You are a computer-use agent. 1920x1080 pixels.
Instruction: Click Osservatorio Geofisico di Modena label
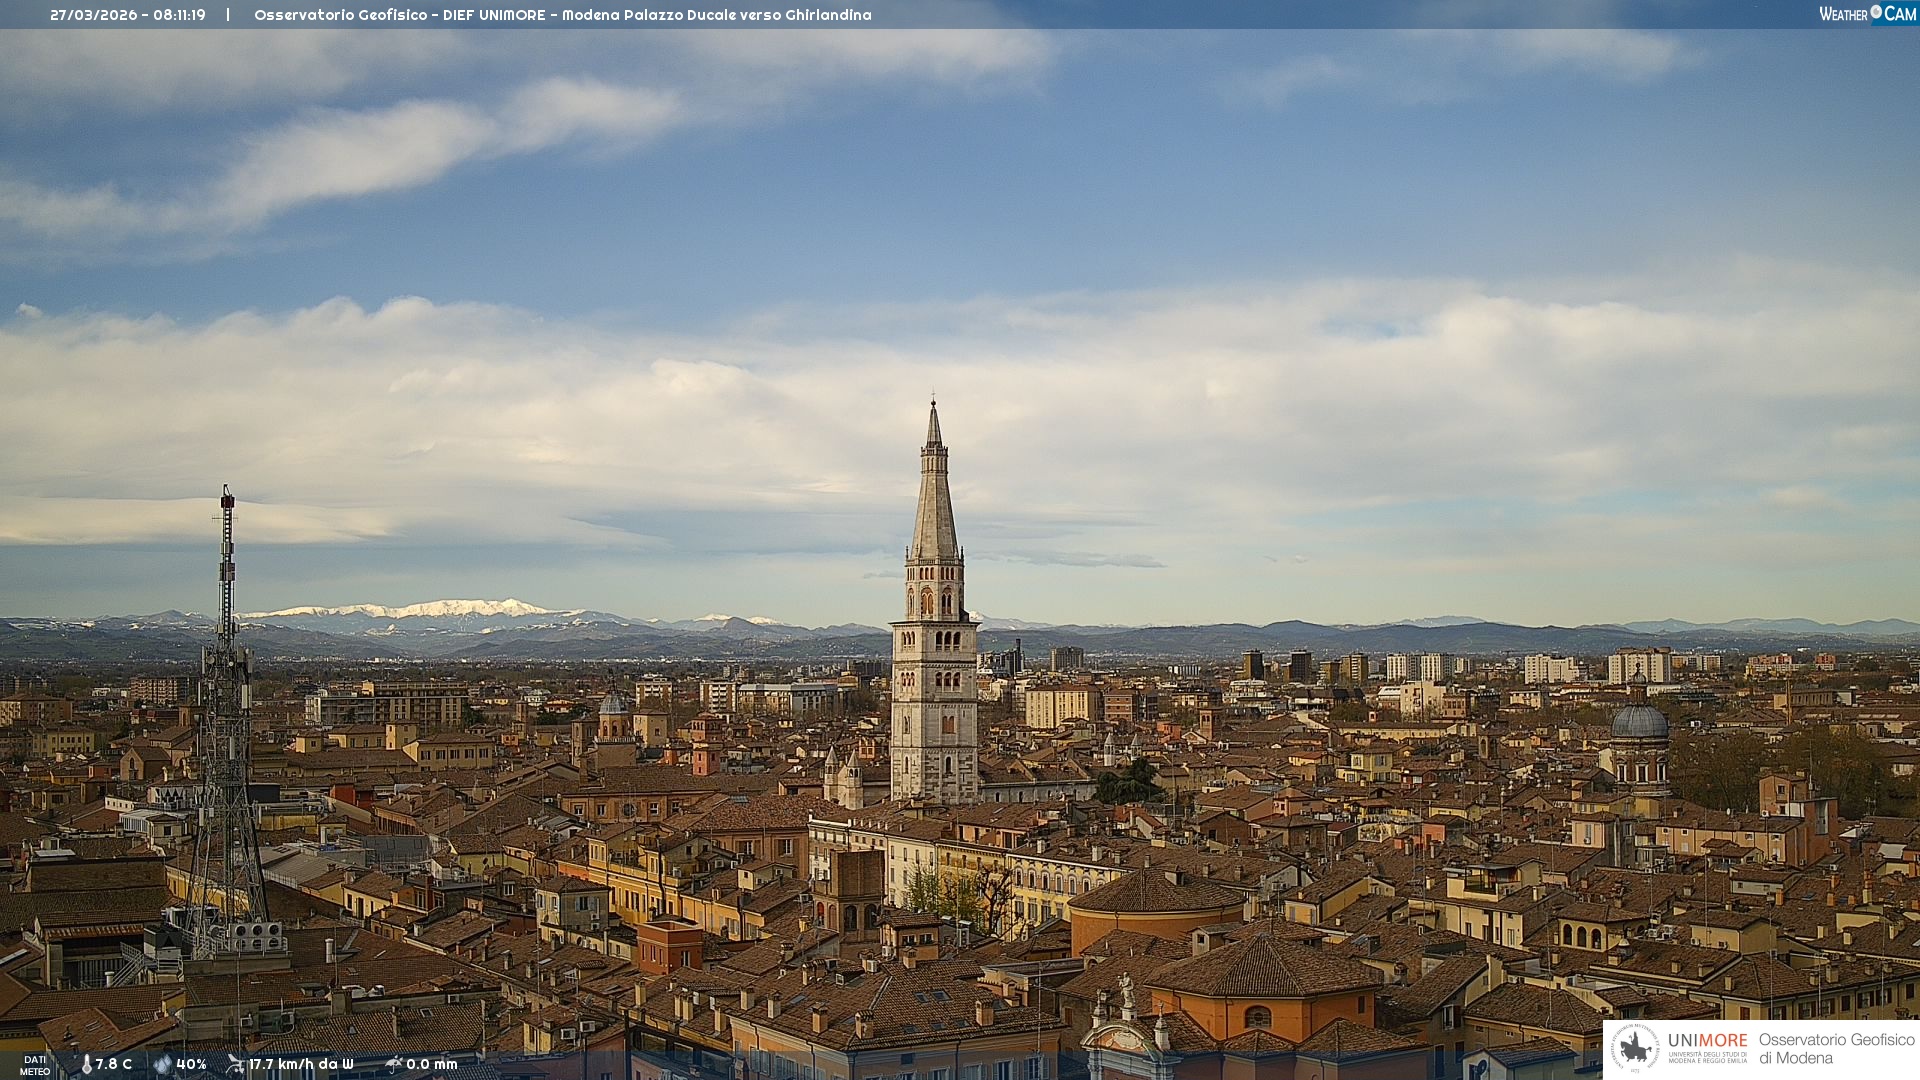pos(1836,1048)
